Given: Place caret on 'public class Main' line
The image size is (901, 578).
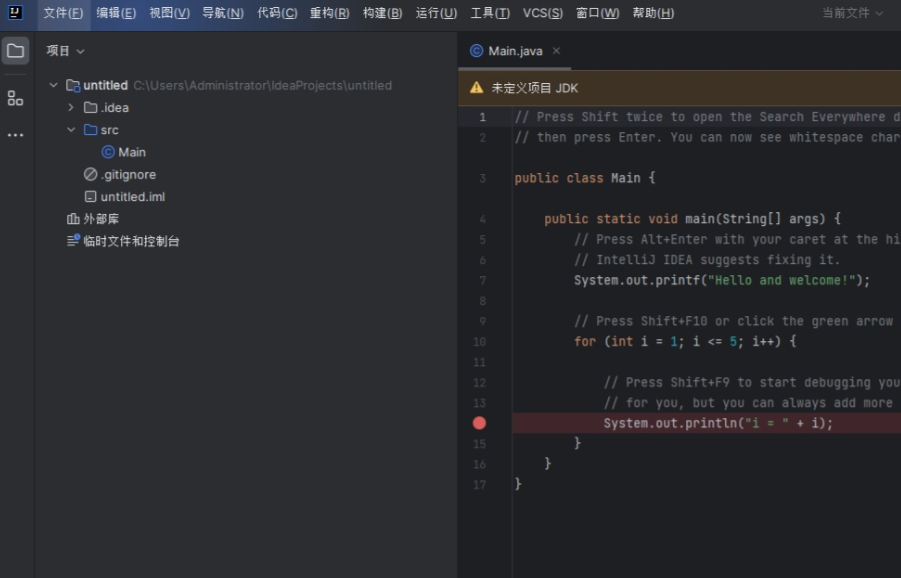Looking at the screenshot, I should tap(584, 178).
